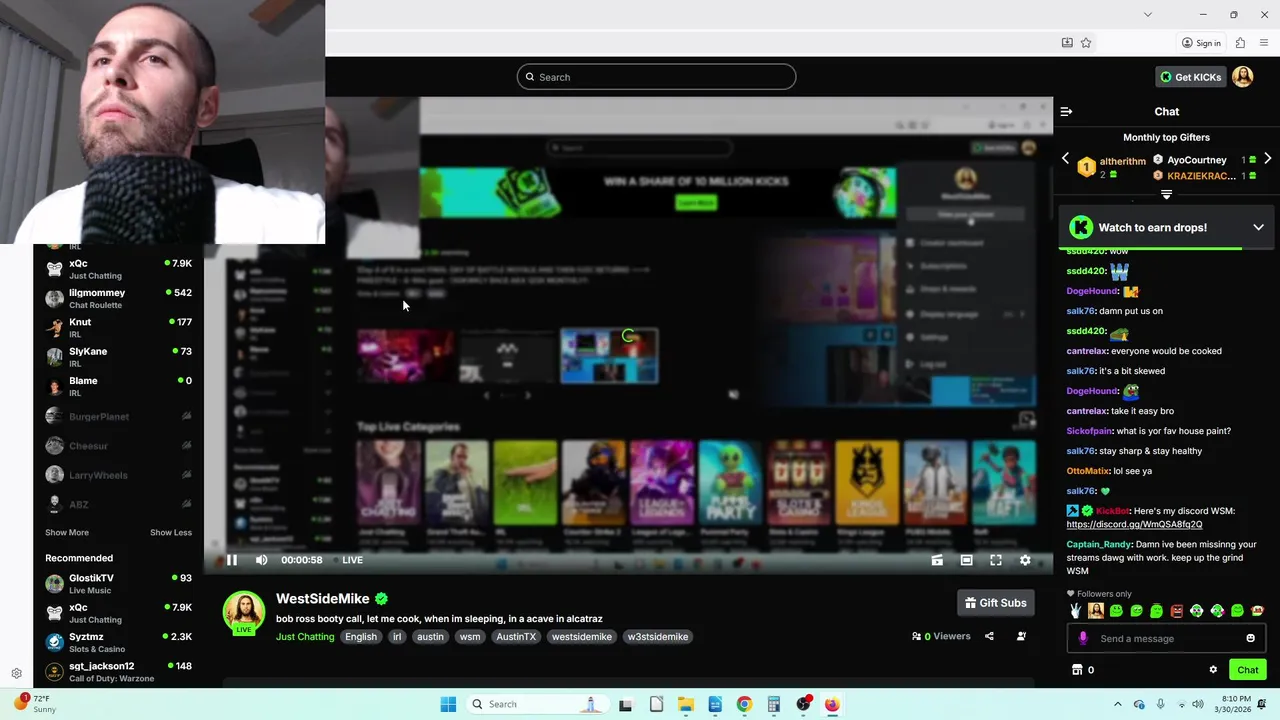Click Sign in in the browser toolbar

coord(1201,43)
